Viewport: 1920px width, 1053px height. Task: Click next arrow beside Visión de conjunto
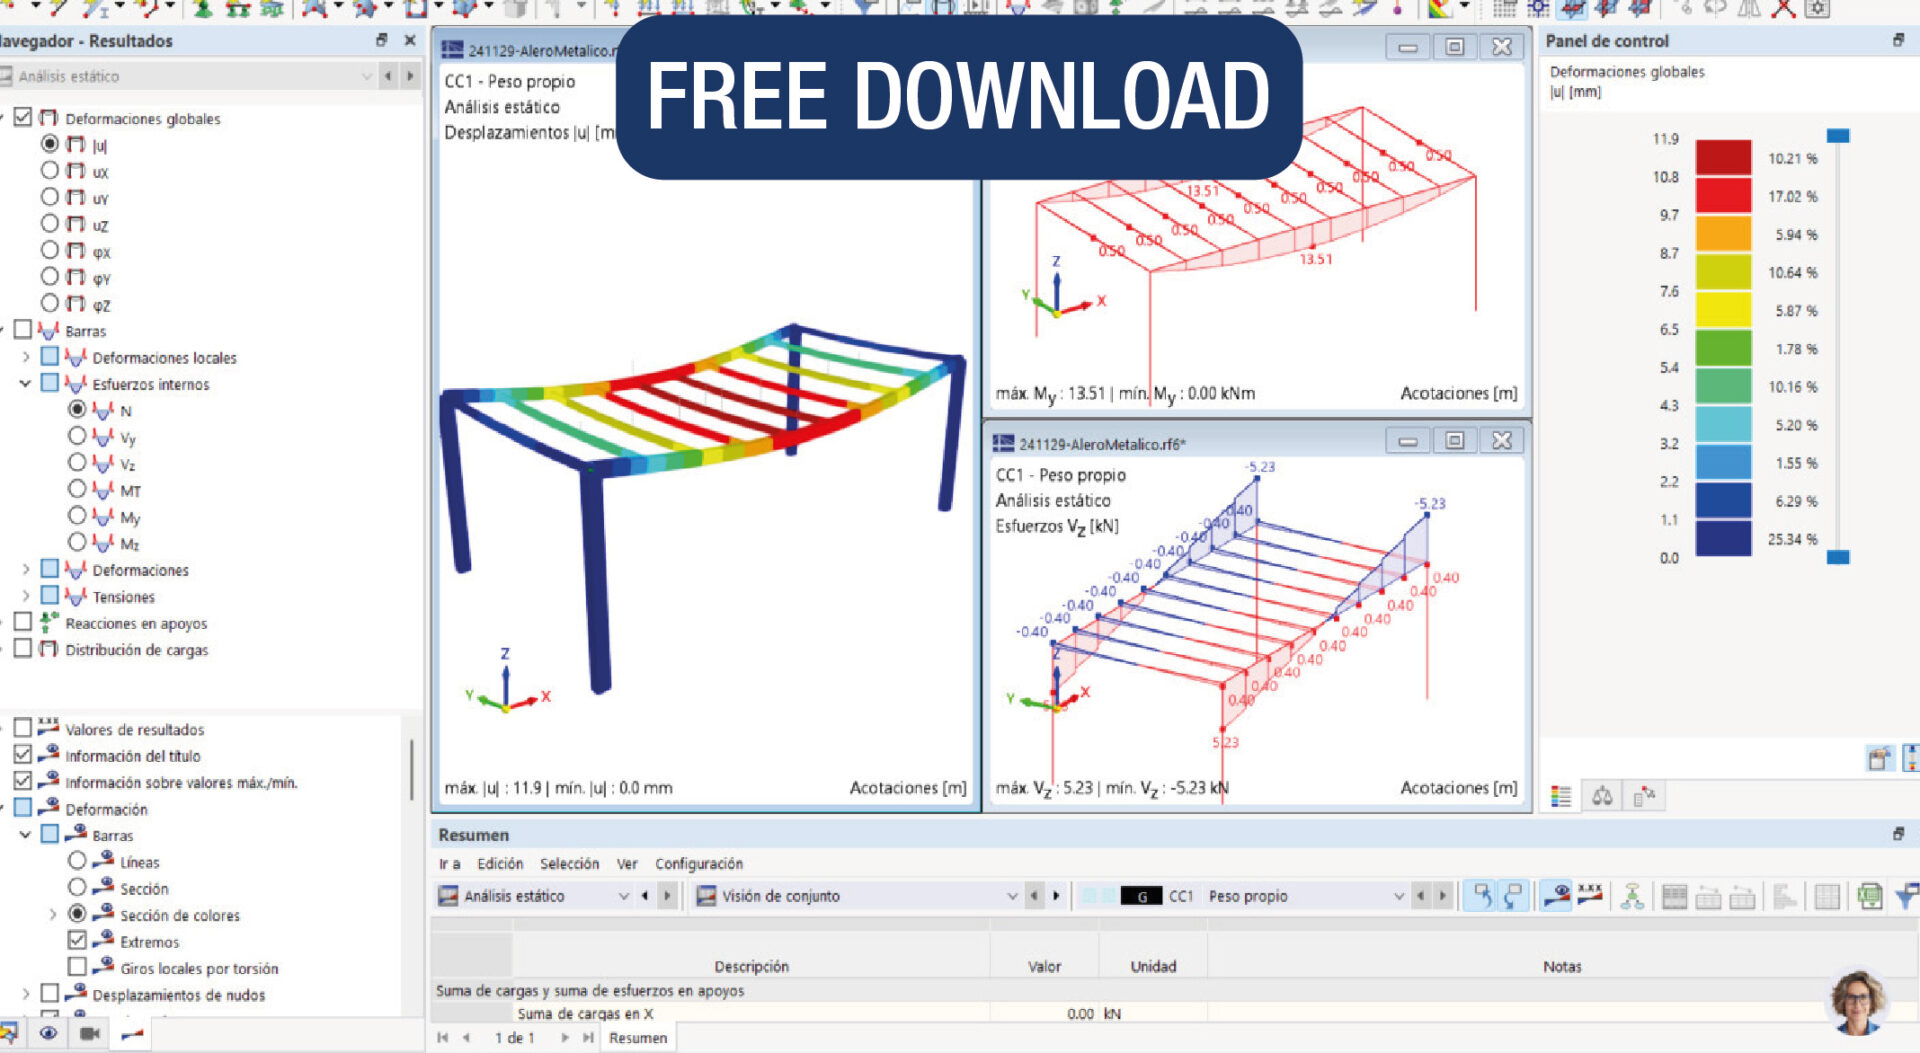click(1056, 896)
